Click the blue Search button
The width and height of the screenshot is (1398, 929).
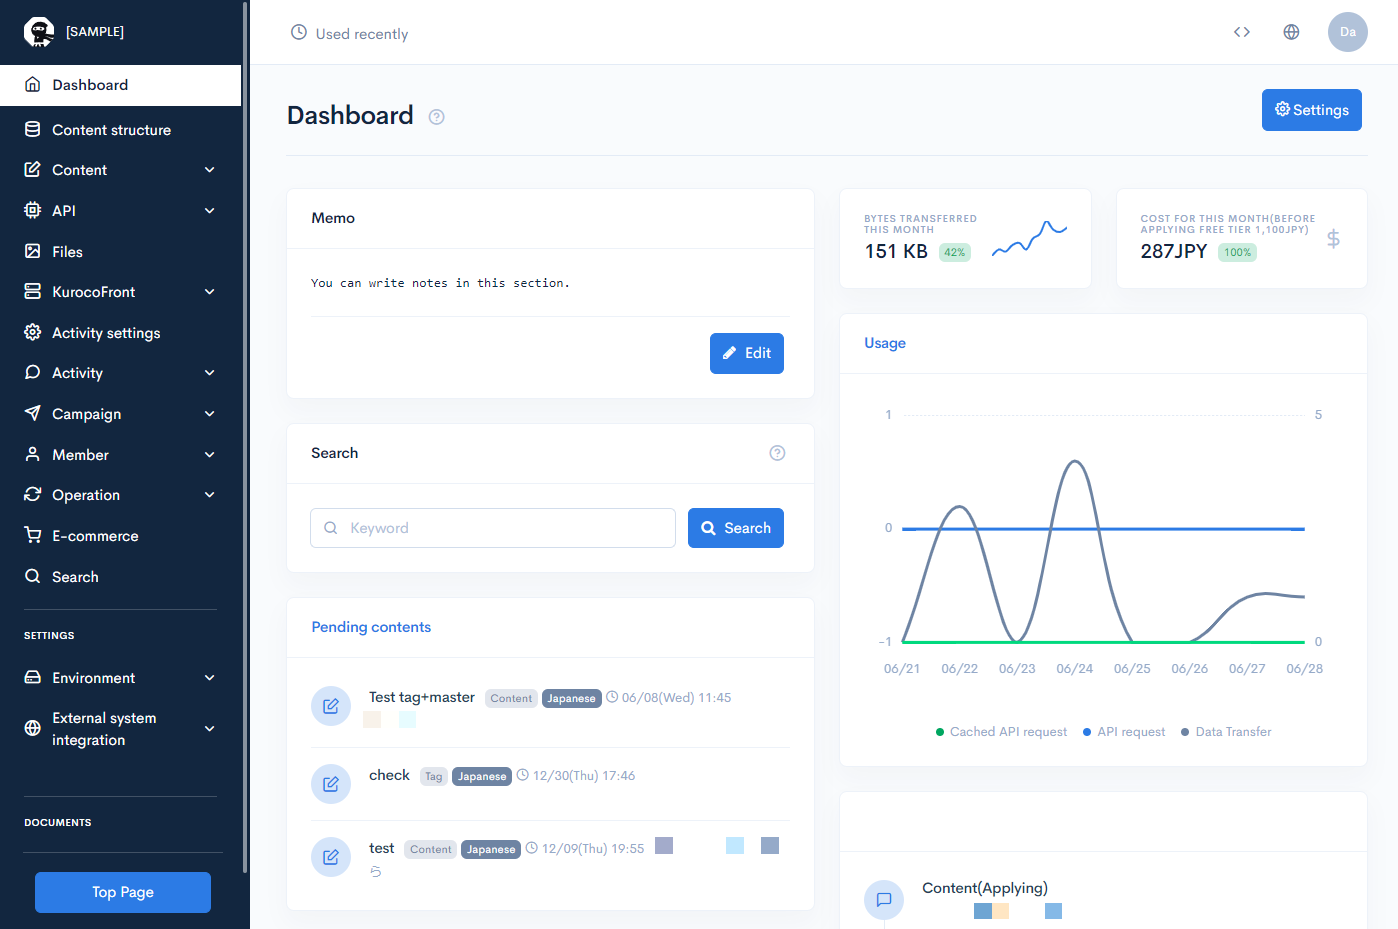(x=735, y=528)
